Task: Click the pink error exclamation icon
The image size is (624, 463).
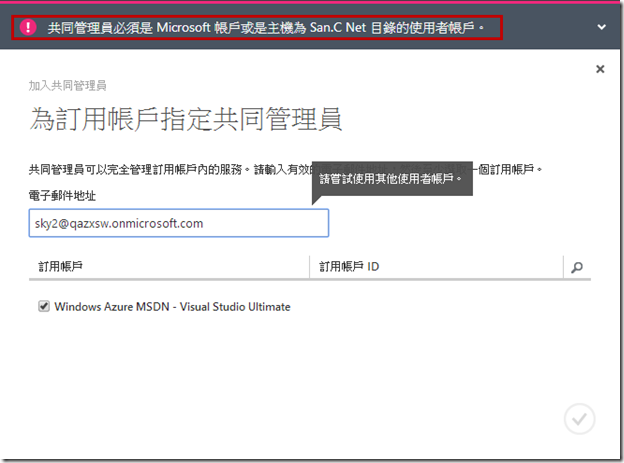Action: (x=28, y=27)
